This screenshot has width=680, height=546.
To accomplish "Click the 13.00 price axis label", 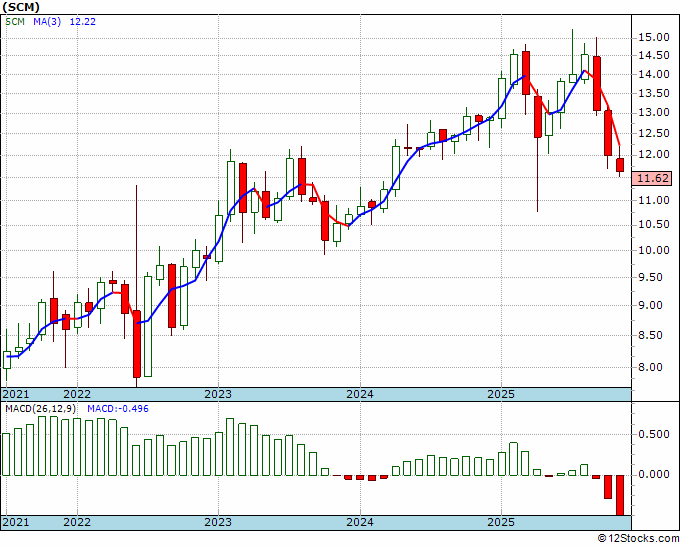I will (654, 113).
